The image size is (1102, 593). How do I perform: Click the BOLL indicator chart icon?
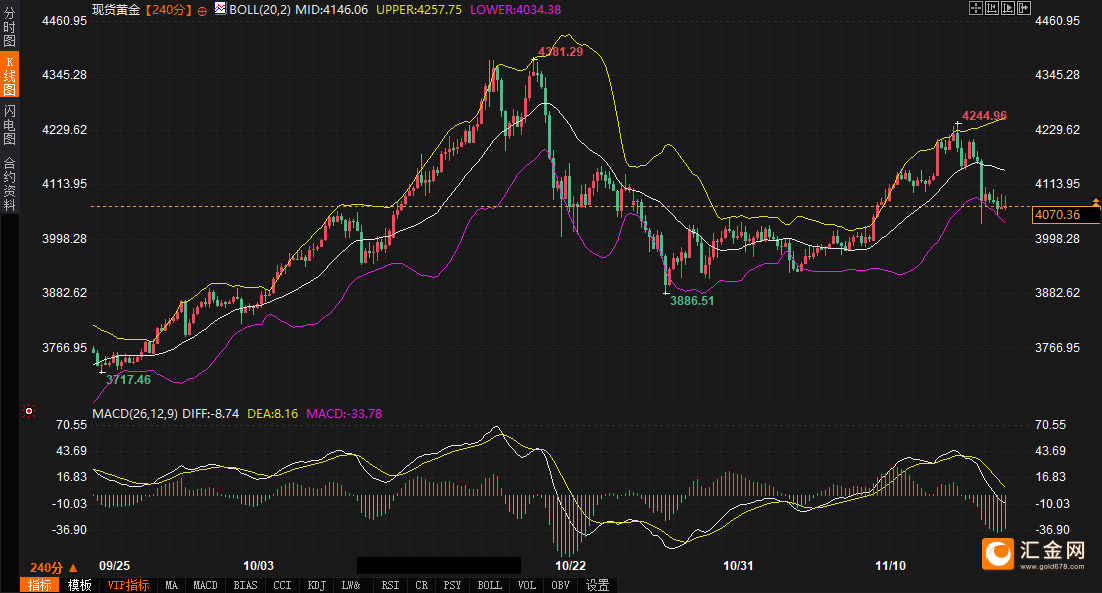(220, 8)
